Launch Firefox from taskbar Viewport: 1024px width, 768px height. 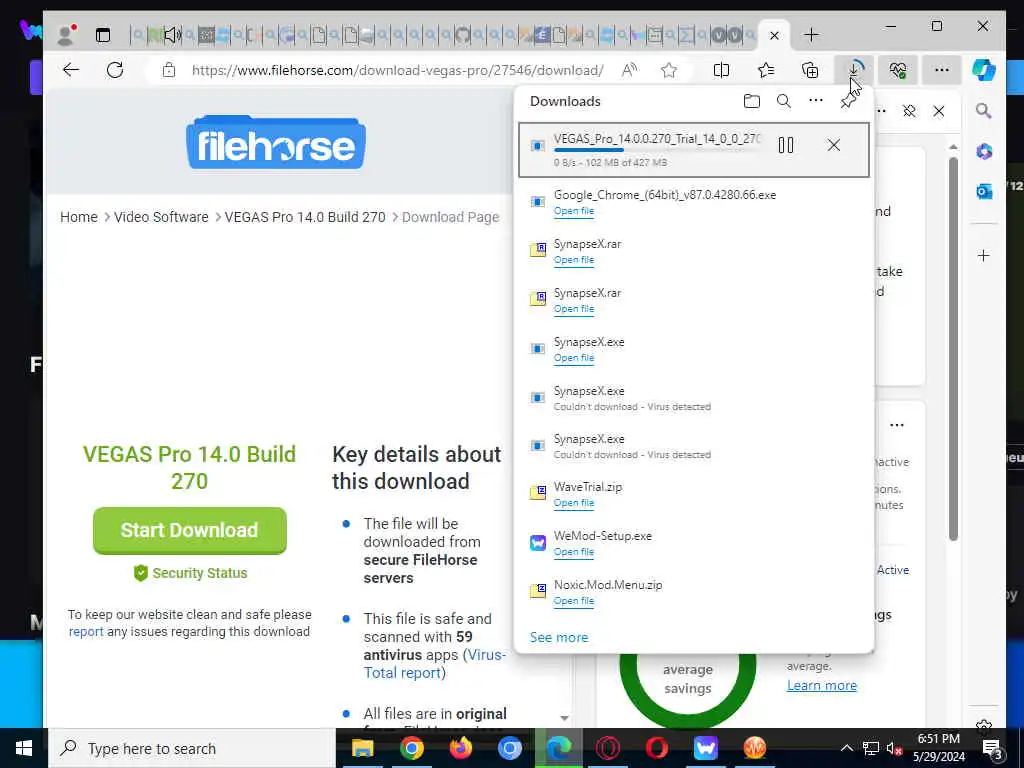460,748
